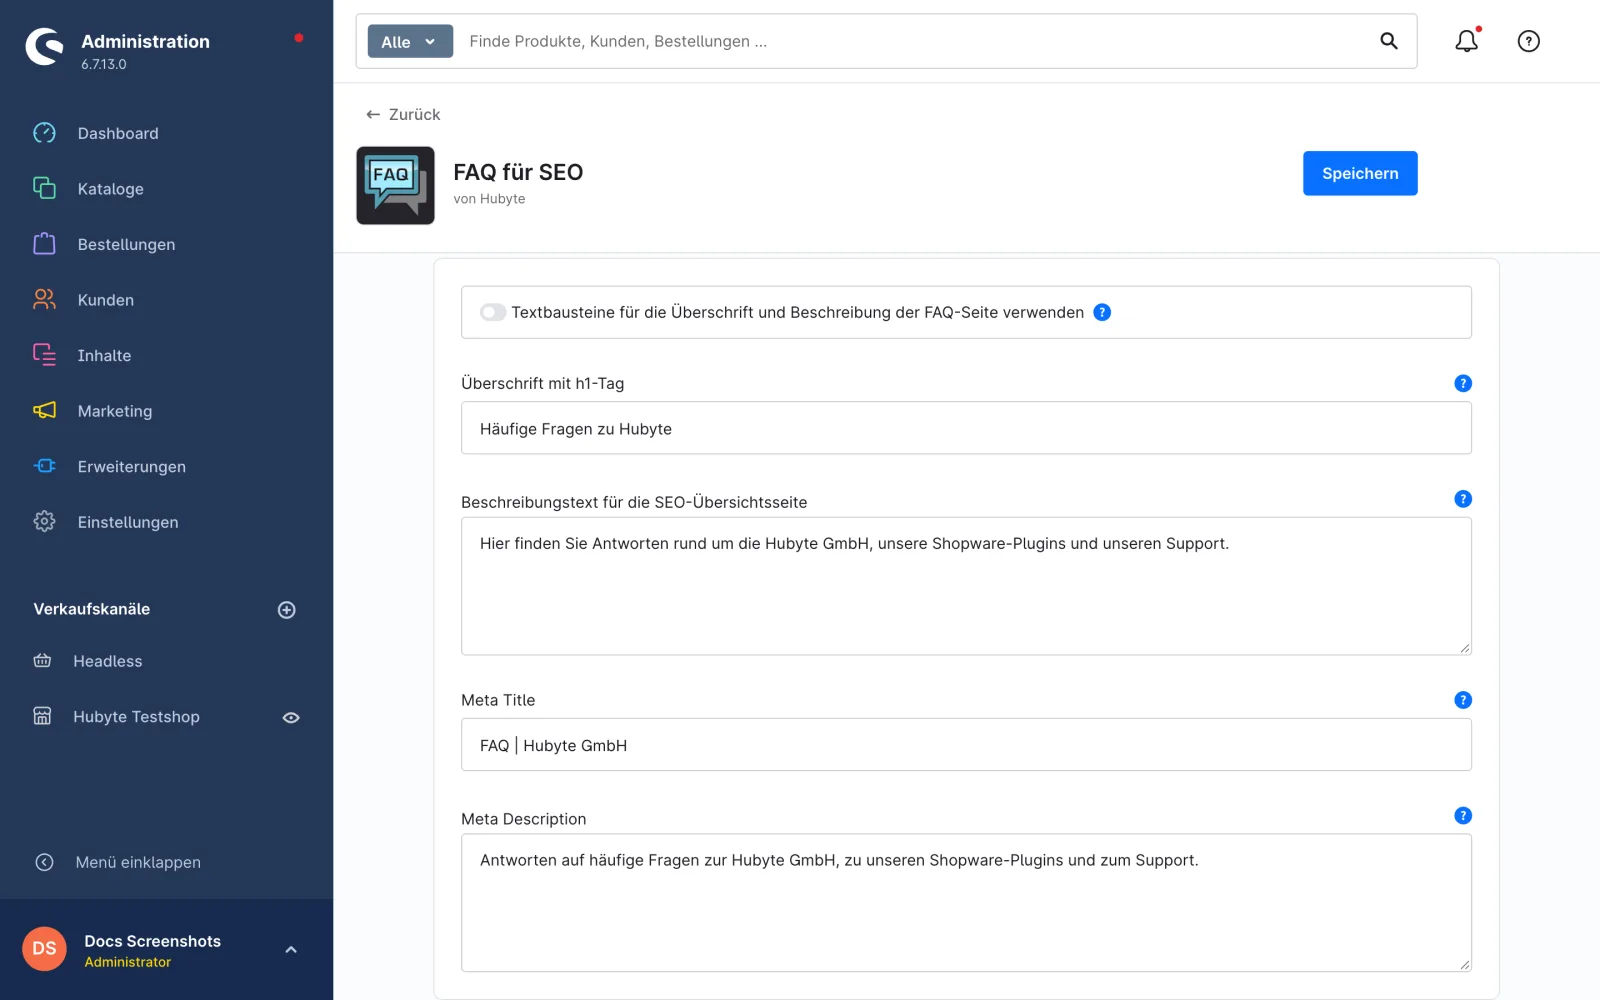
Task: Open the help circle icon in header
Action: (1529, 41)
